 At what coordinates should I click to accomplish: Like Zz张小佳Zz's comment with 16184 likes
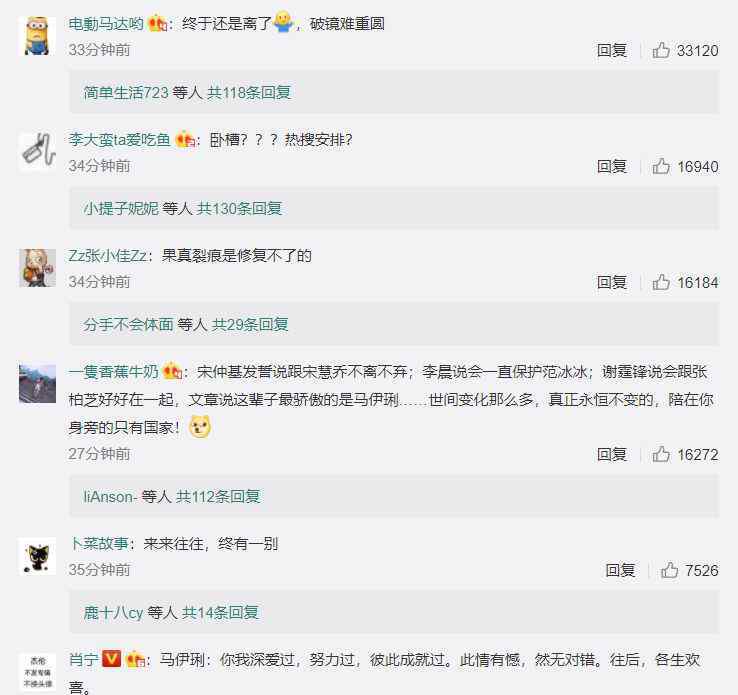click(x=661, y=282)
